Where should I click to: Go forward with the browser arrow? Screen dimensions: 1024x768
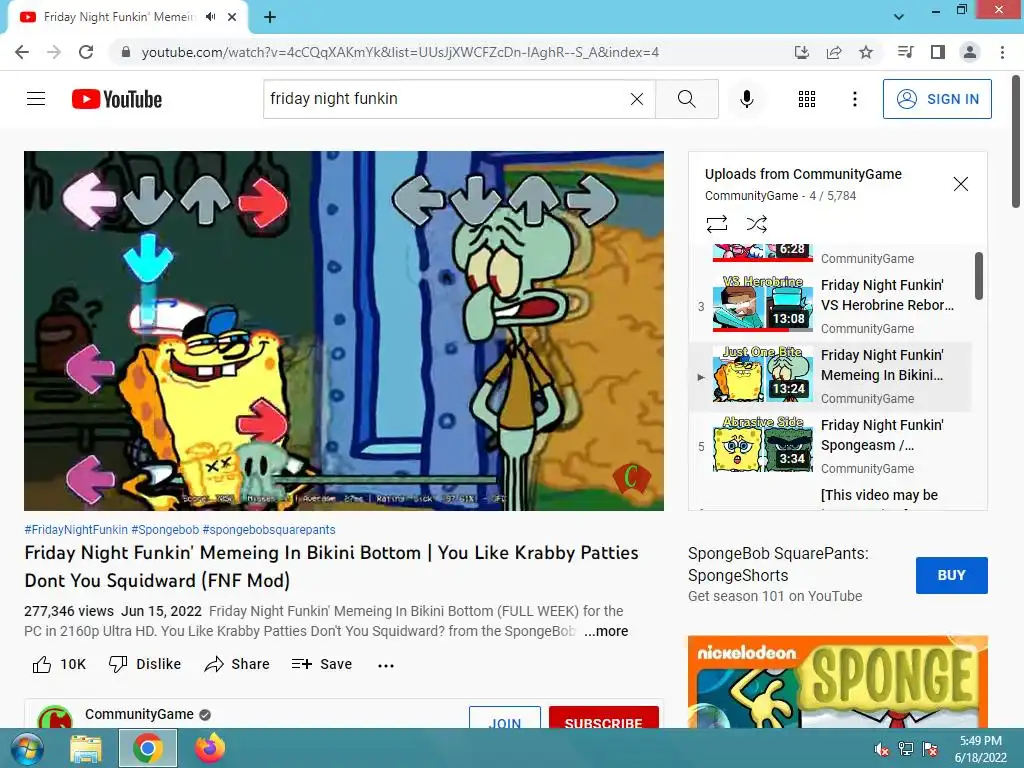54,52
